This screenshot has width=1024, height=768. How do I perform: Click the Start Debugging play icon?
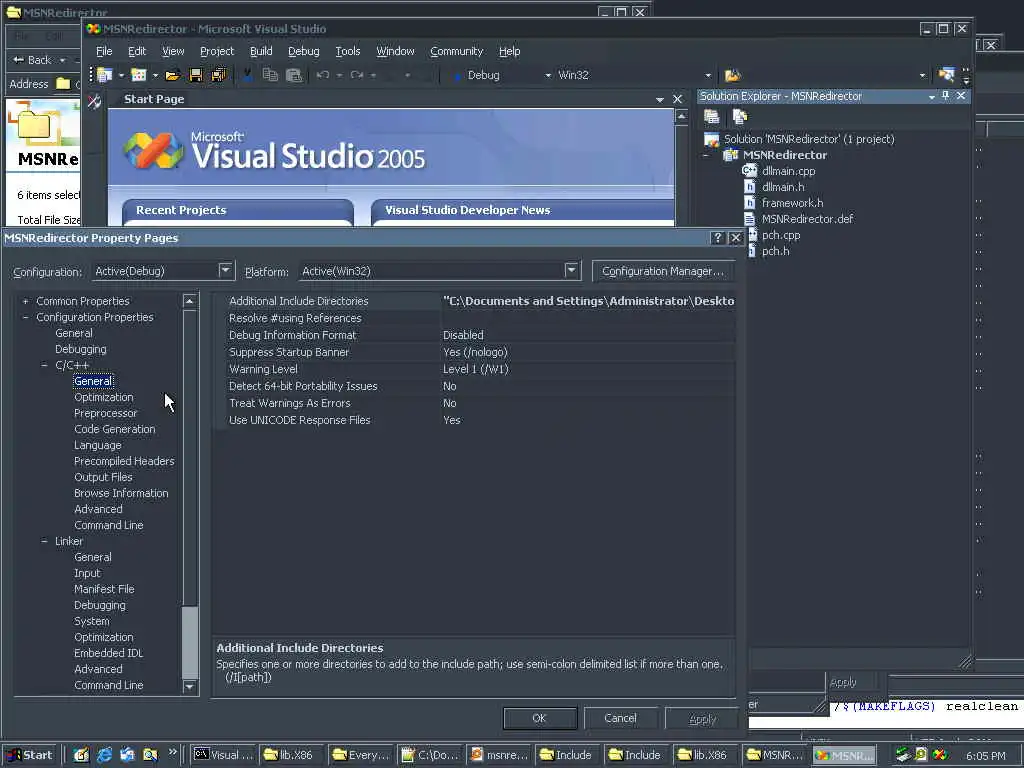(x=457, y=76)
